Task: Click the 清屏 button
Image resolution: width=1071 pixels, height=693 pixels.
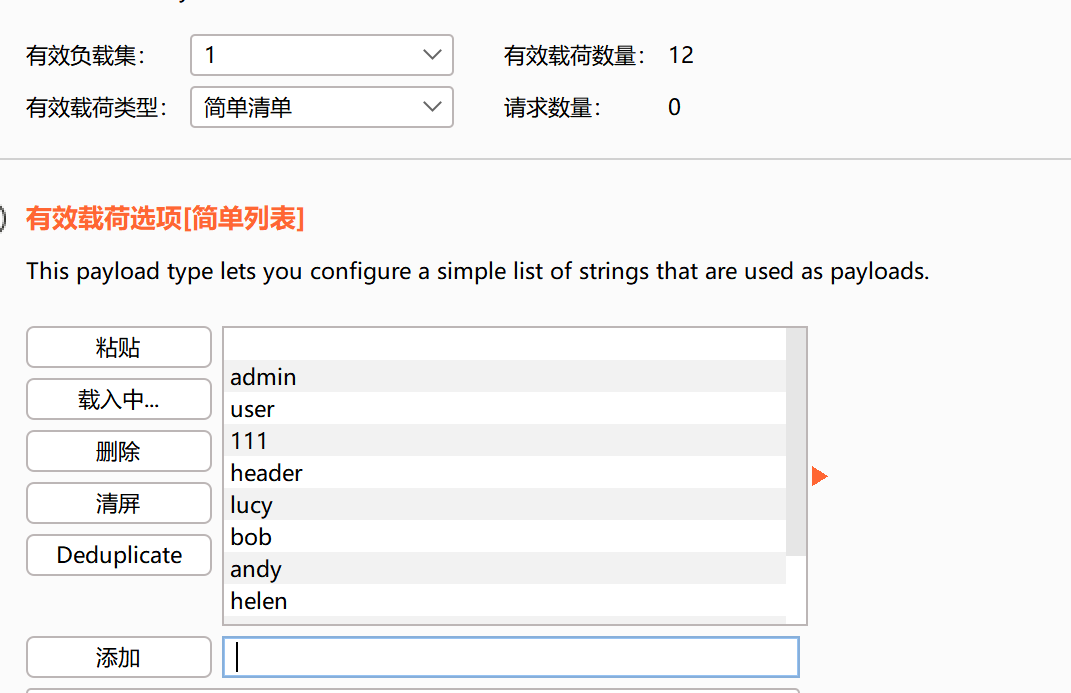Action: coord(118,503)
